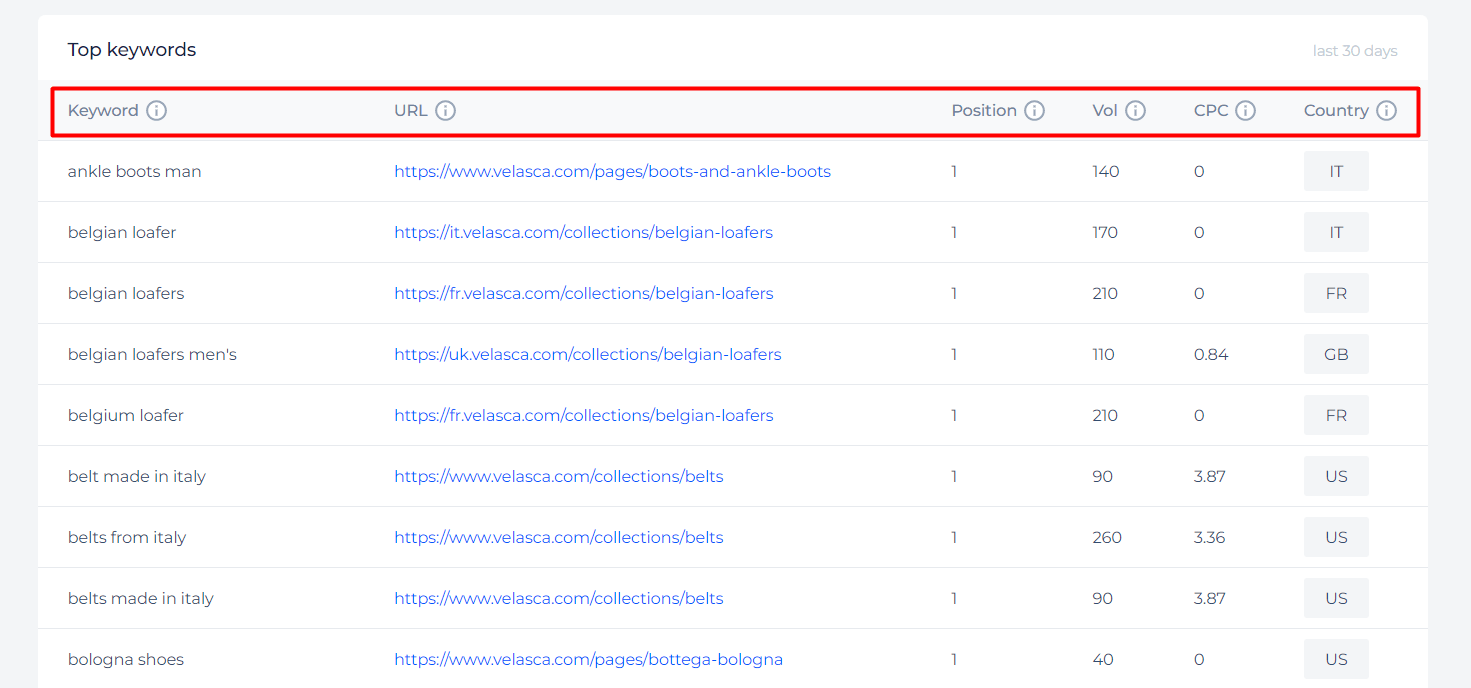Click the CPC column header label

pos(1211,111)
